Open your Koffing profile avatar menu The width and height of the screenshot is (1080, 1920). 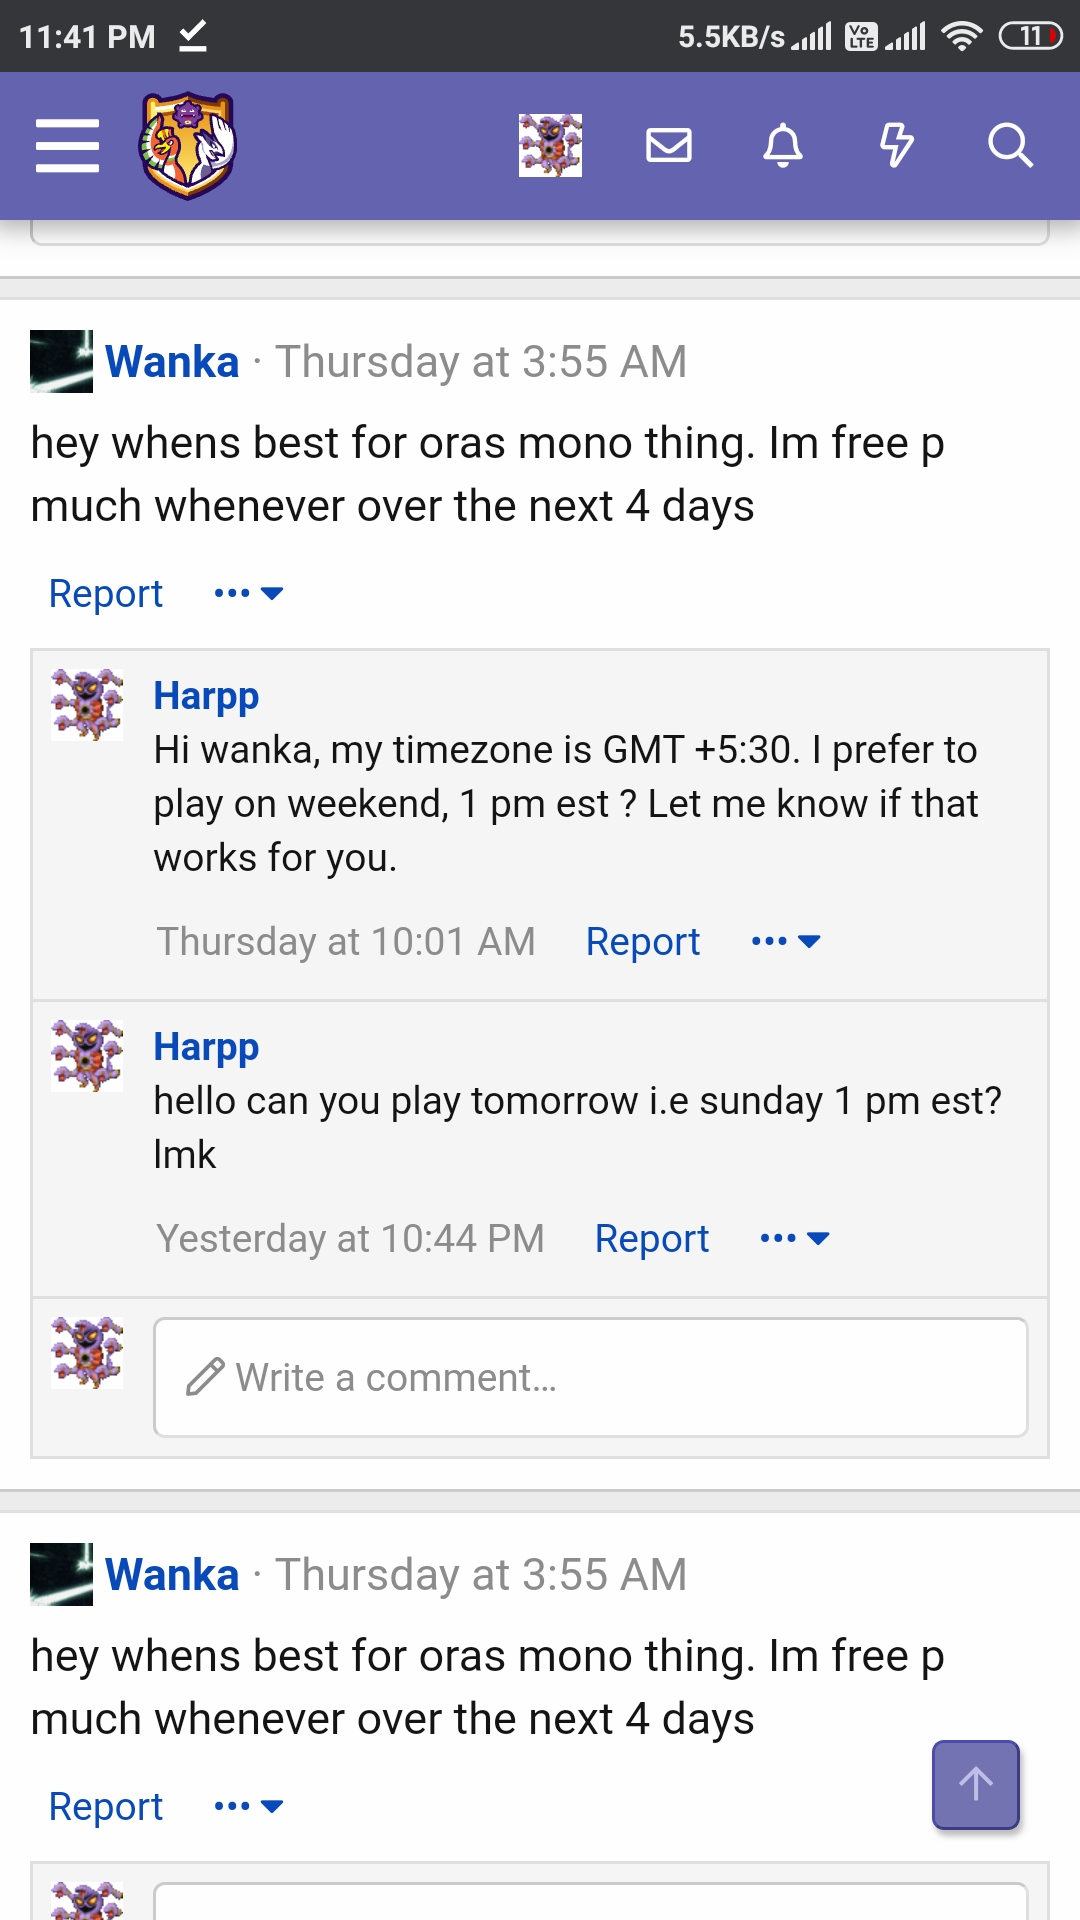550,145
